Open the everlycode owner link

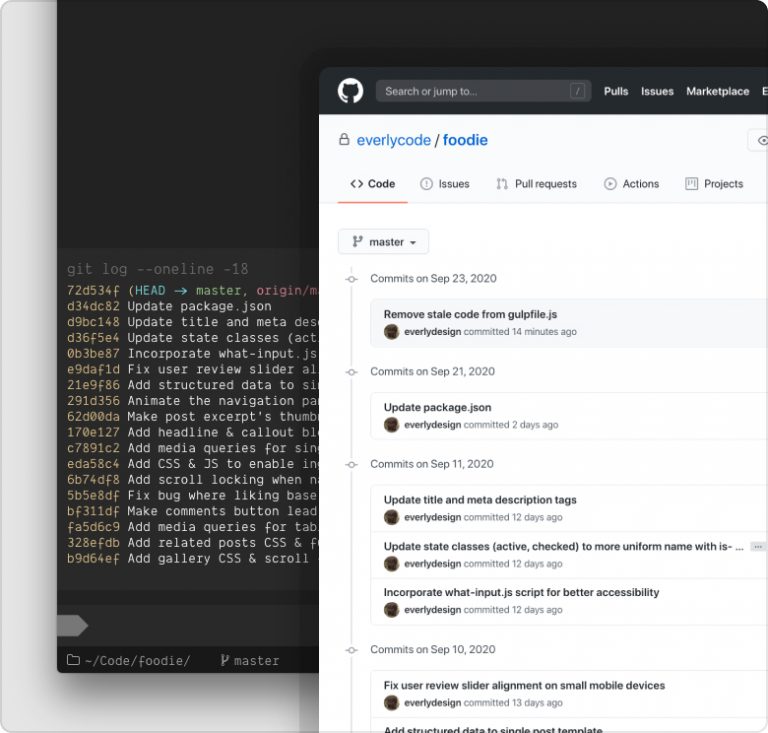(x=393, y=140)
